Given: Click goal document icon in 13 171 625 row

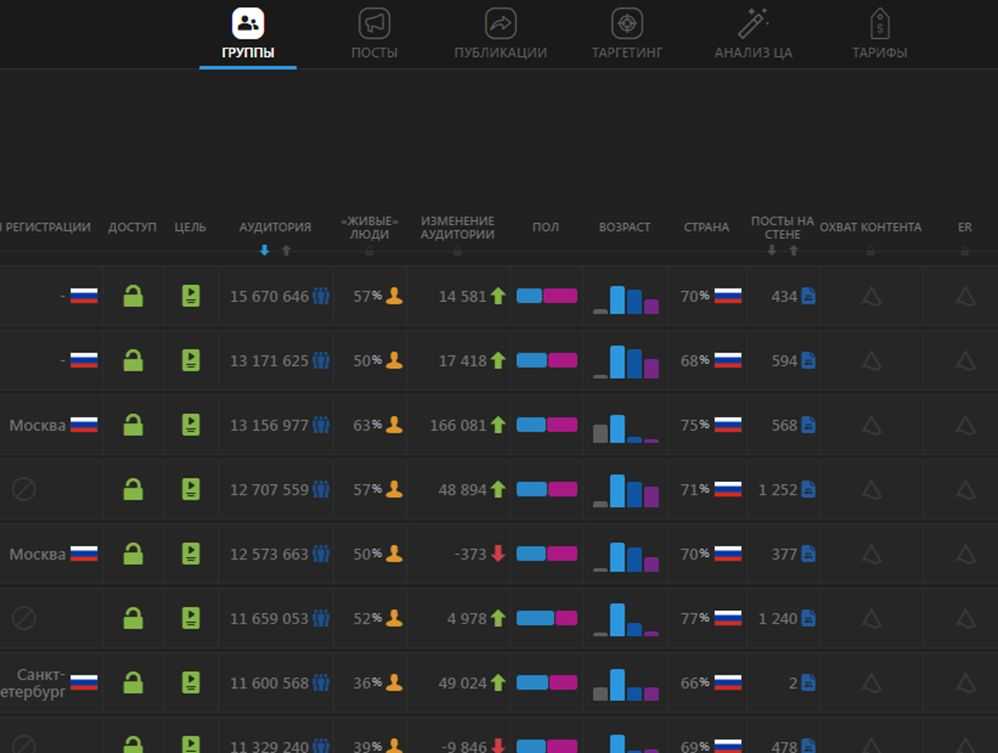Looking at the screenshot, I should tap(190, 361).
